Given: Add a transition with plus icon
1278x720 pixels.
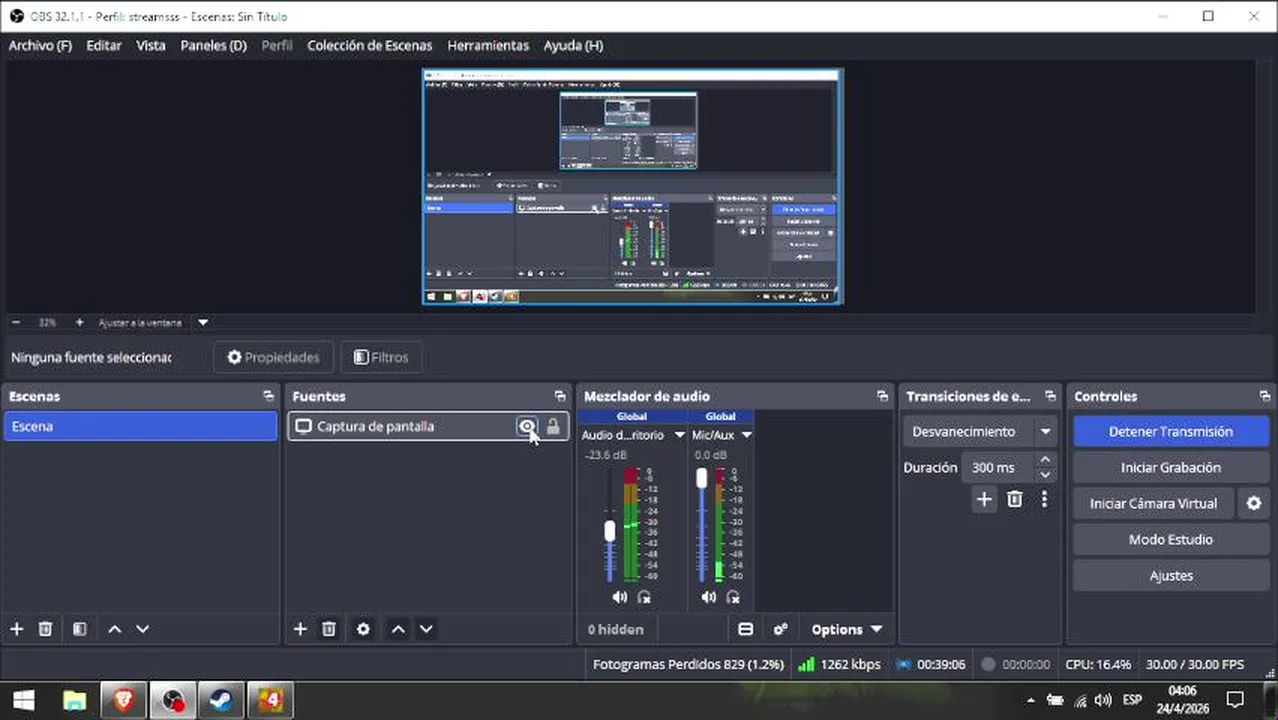Looking at the screenshot, I should pos(984,499).
